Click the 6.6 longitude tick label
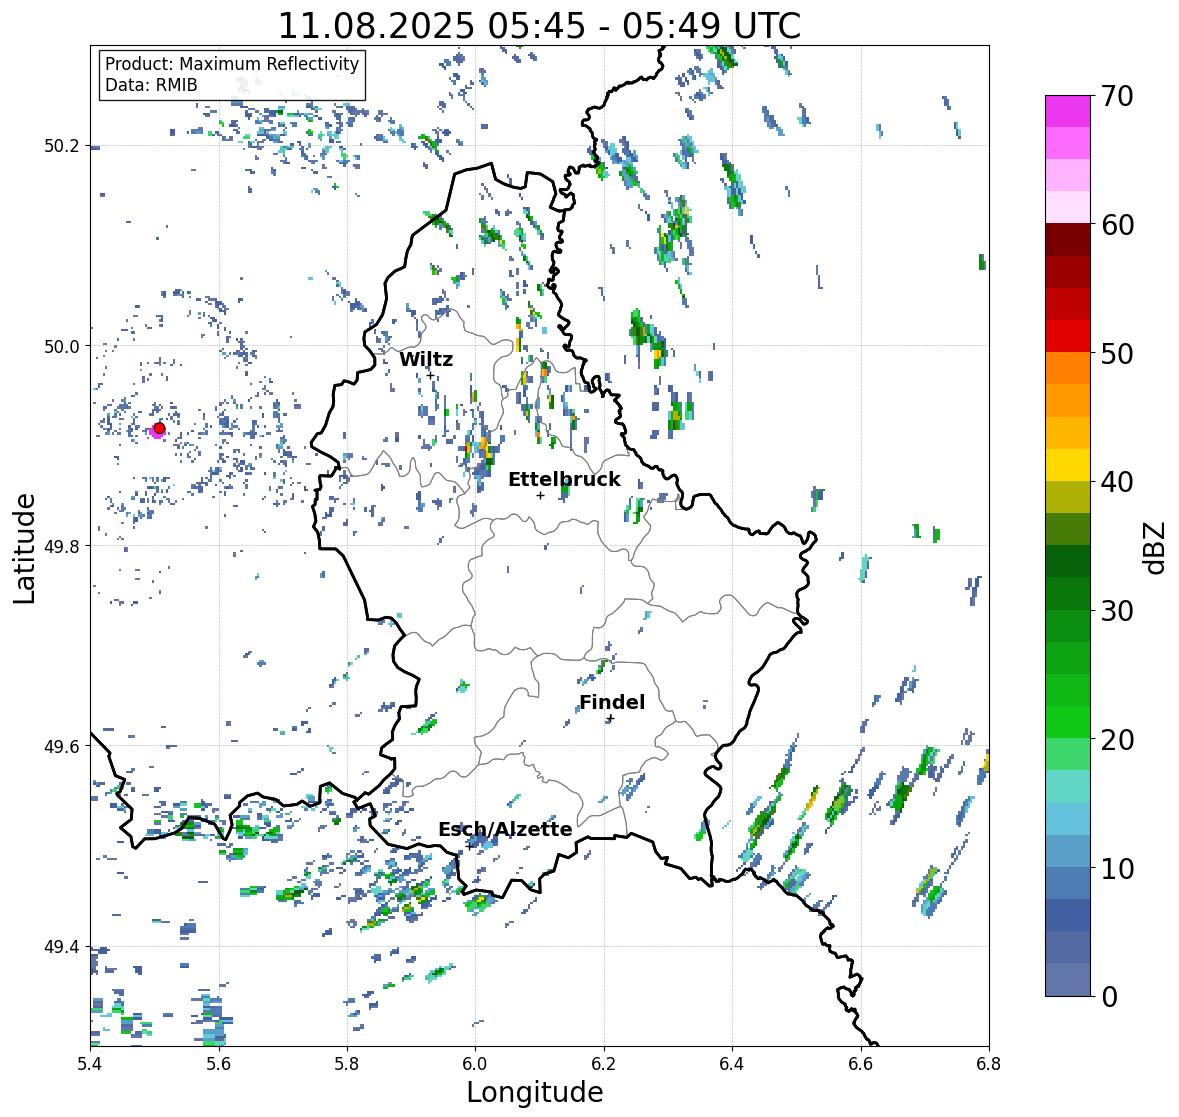 click(860, 1064)
